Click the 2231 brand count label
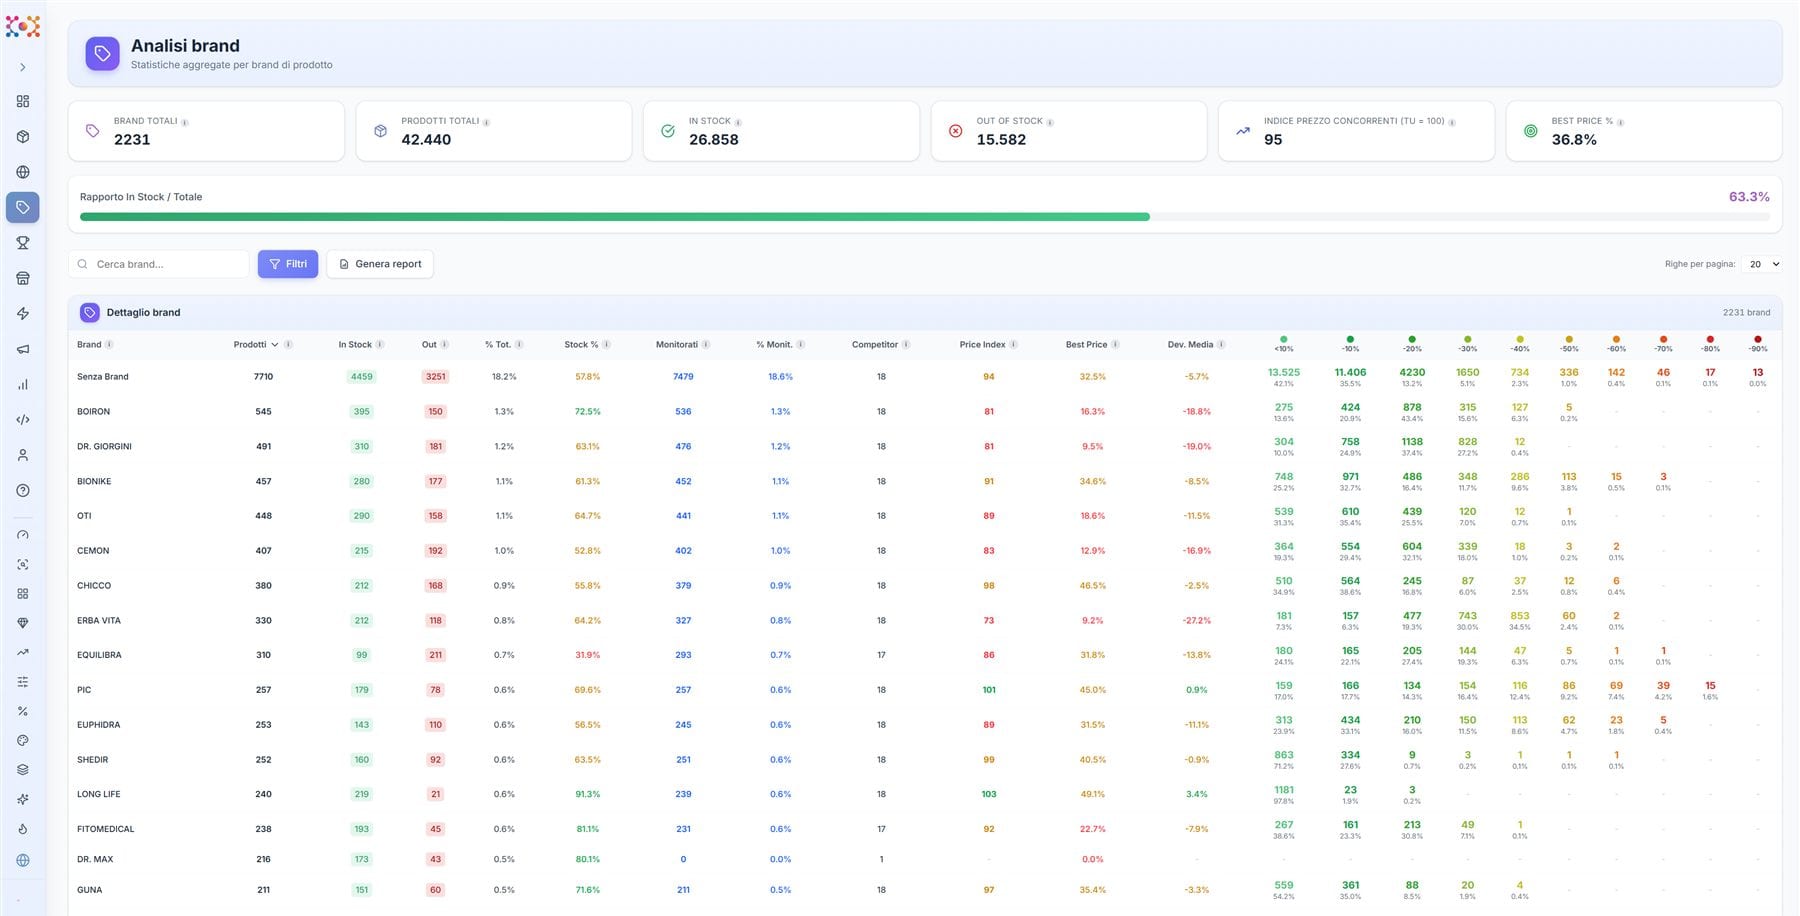Screen dimensions: 1800x916 [1746, 313]
